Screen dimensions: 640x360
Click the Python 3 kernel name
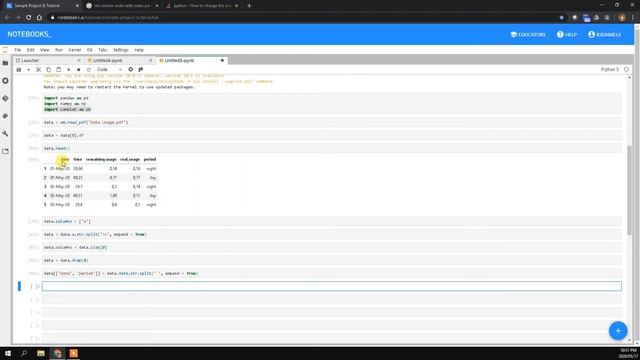610,70
